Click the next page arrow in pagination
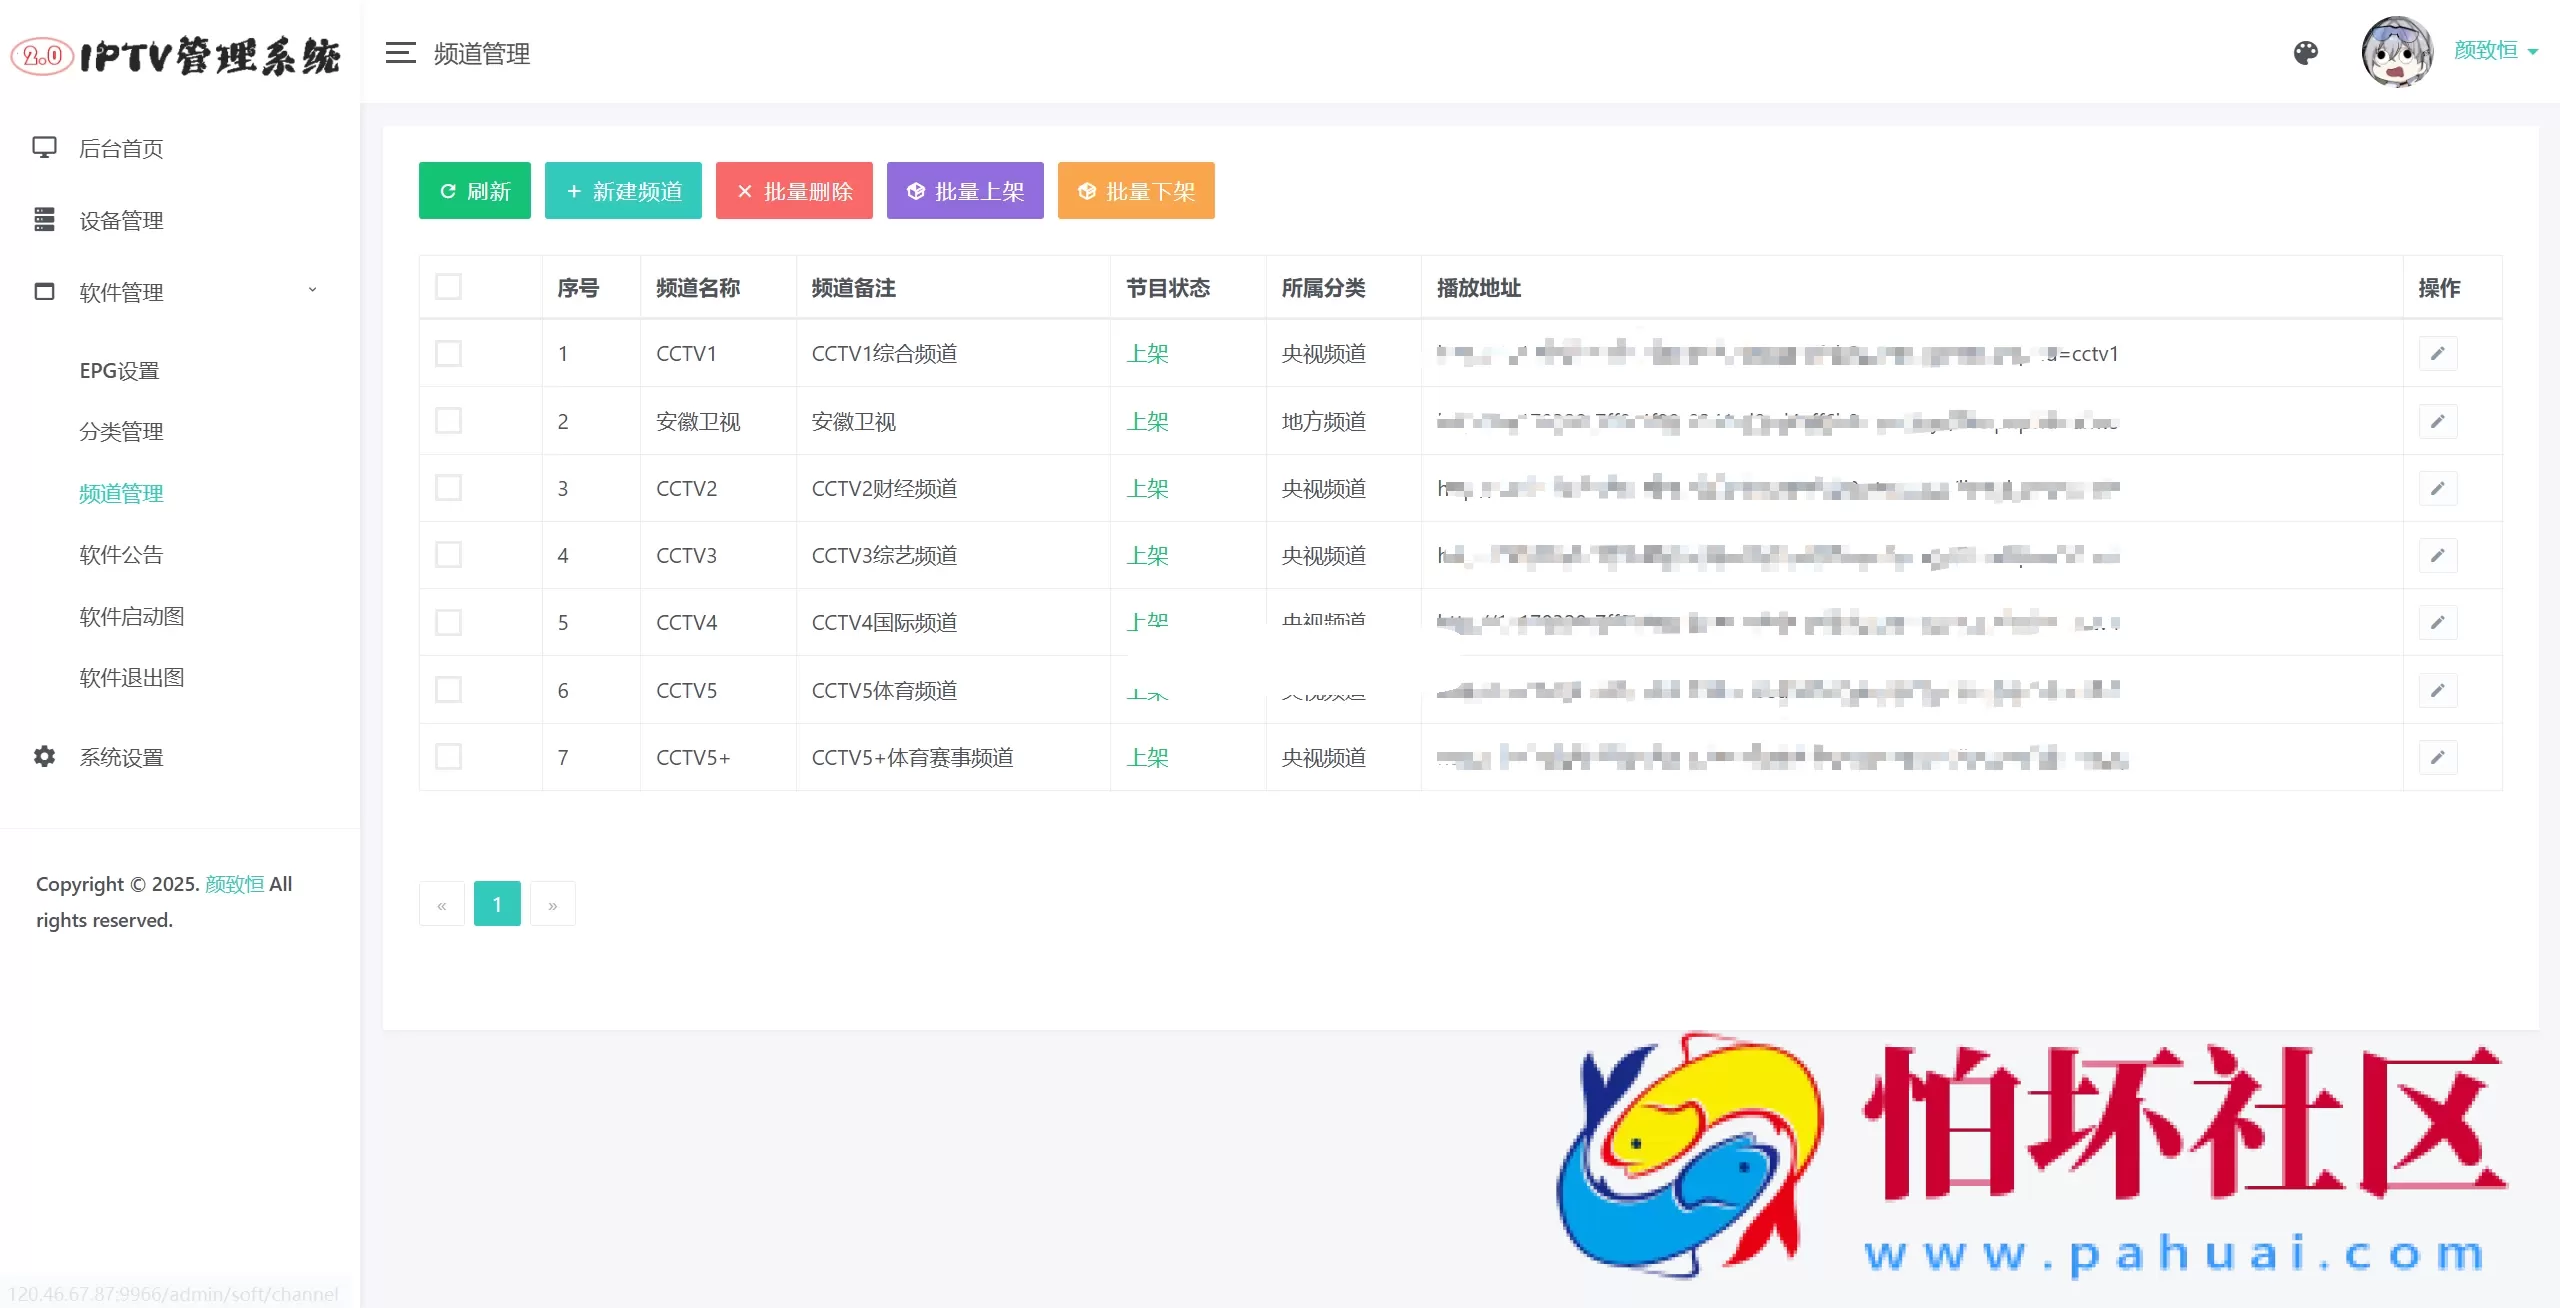Screen dimensions: 2560x1308 click(x=553, y=903)
